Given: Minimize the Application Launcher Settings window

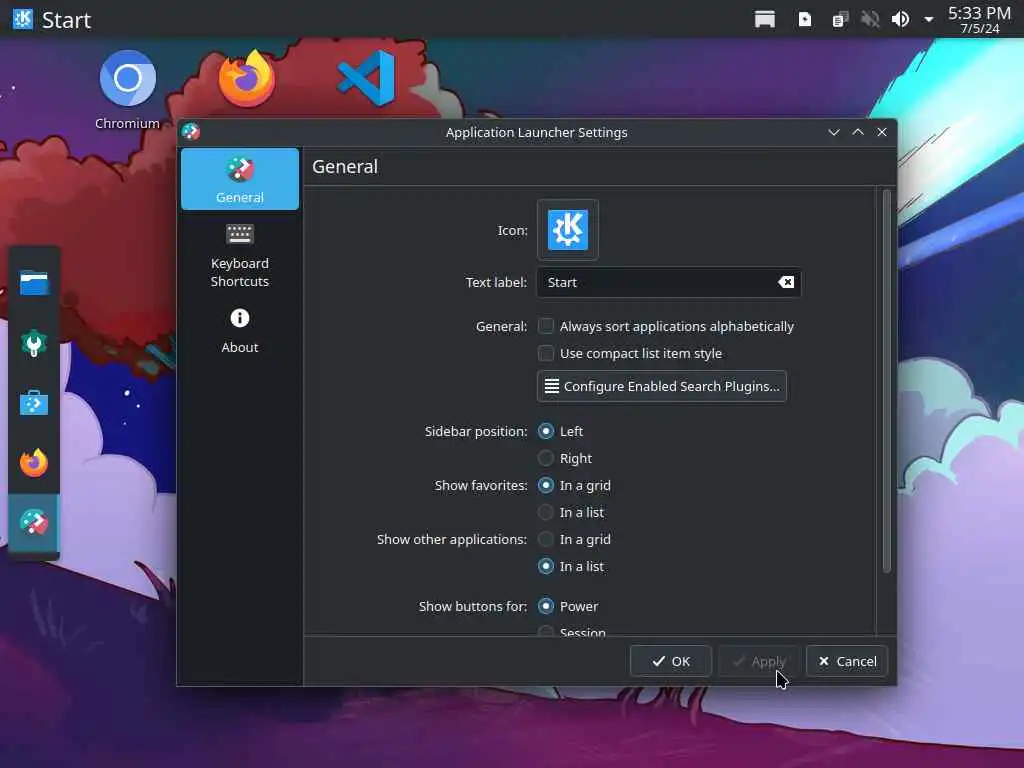Looking at the screenshot, I should coord(834,132).
